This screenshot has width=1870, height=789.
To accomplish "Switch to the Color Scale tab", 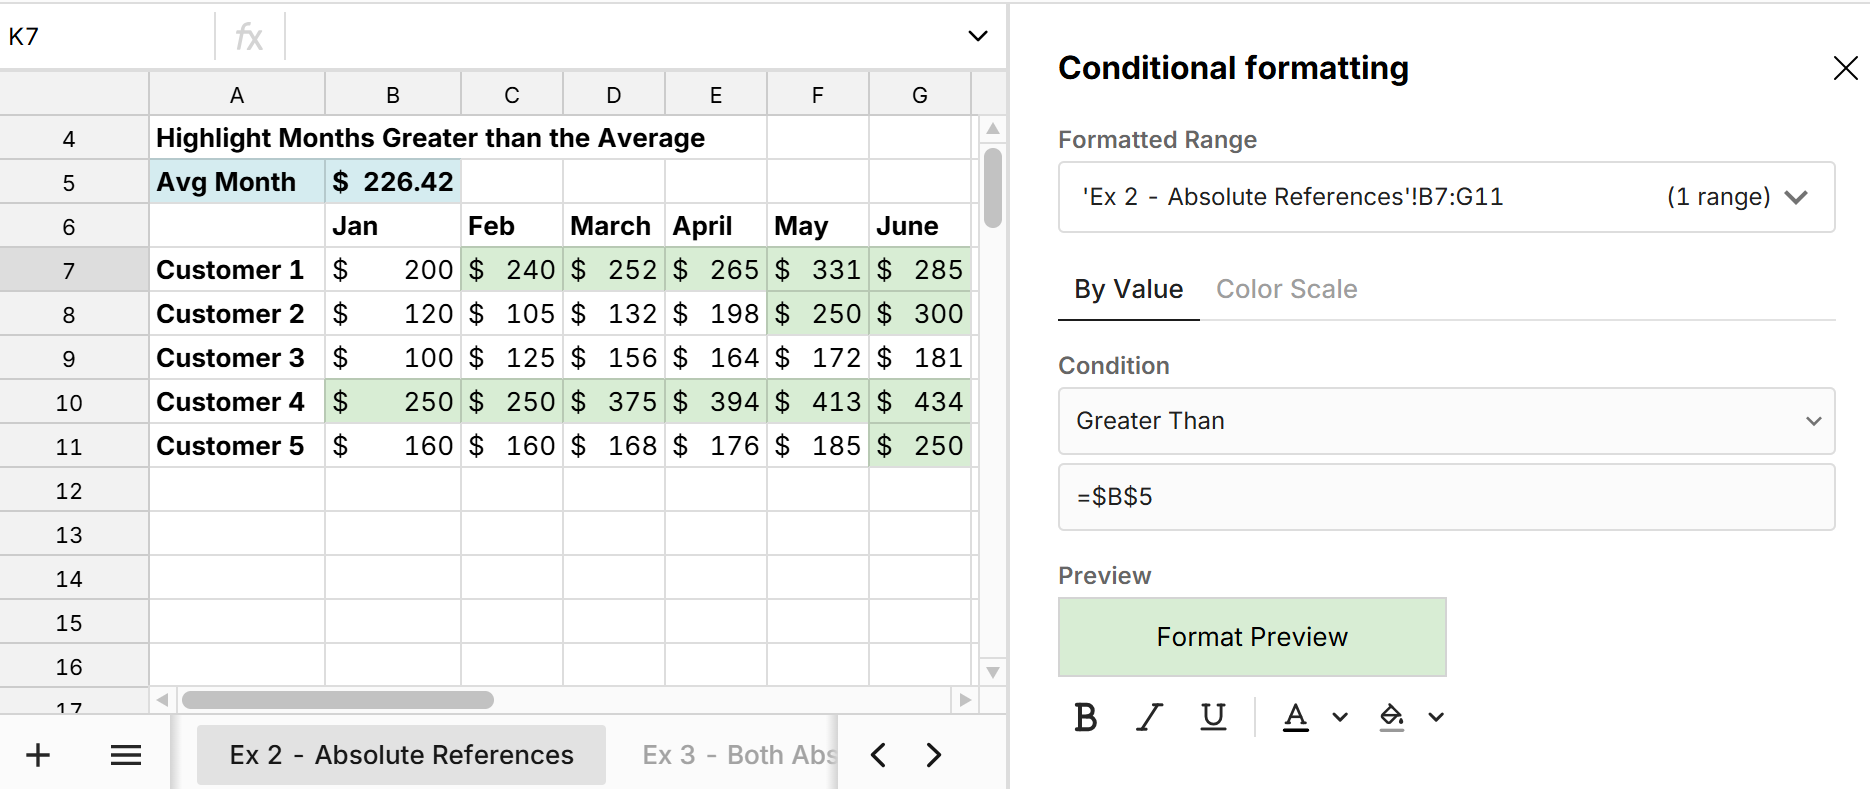I will click(1286, 289).
